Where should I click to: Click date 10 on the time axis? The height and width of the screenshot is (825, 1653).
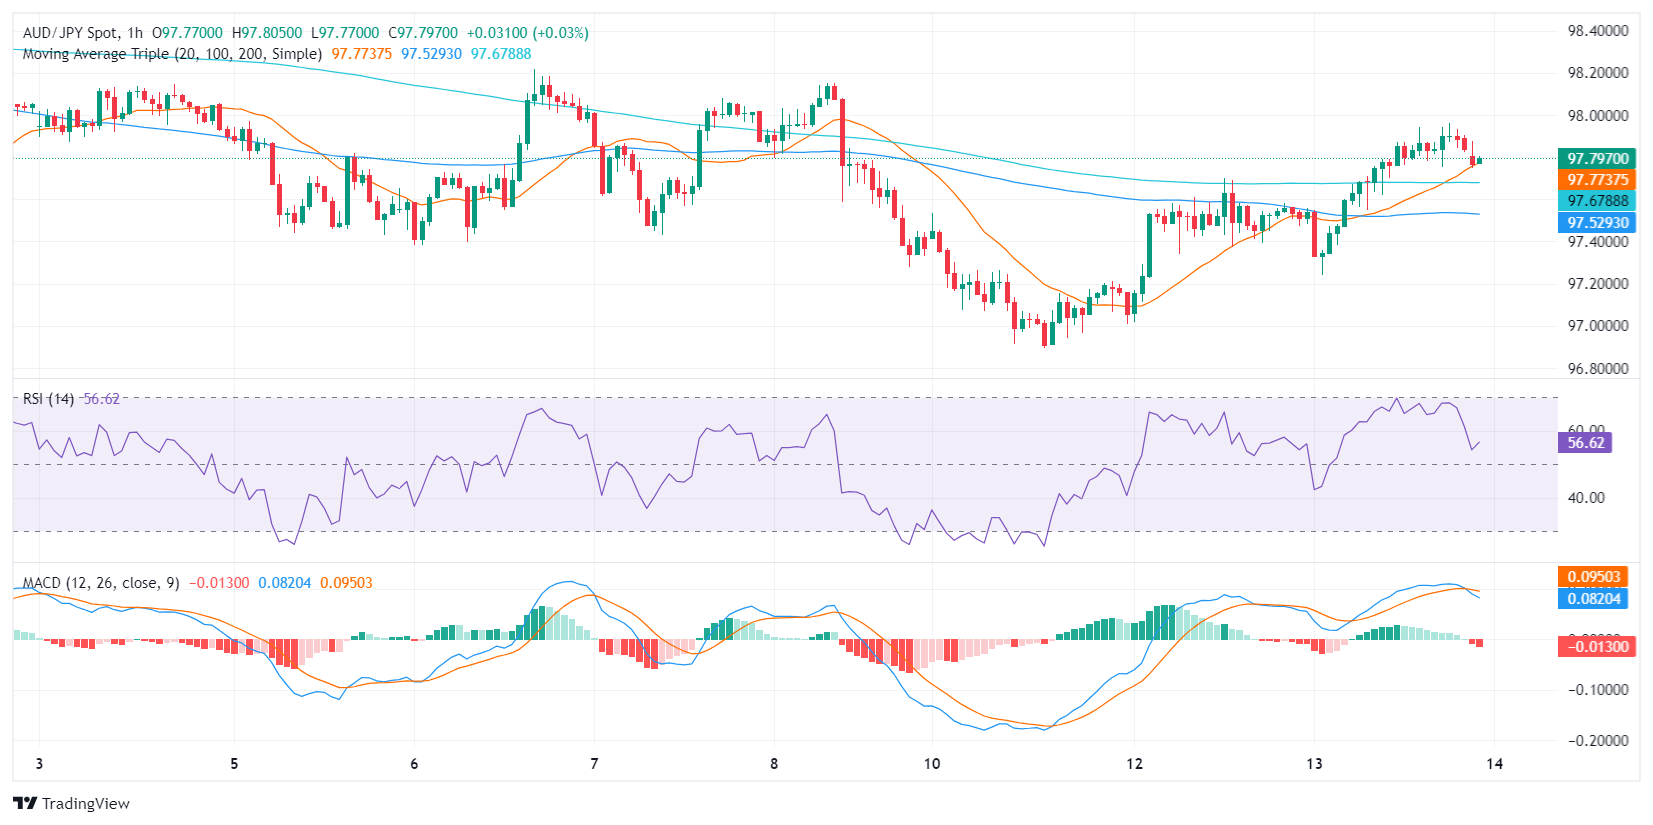(932, 764)
